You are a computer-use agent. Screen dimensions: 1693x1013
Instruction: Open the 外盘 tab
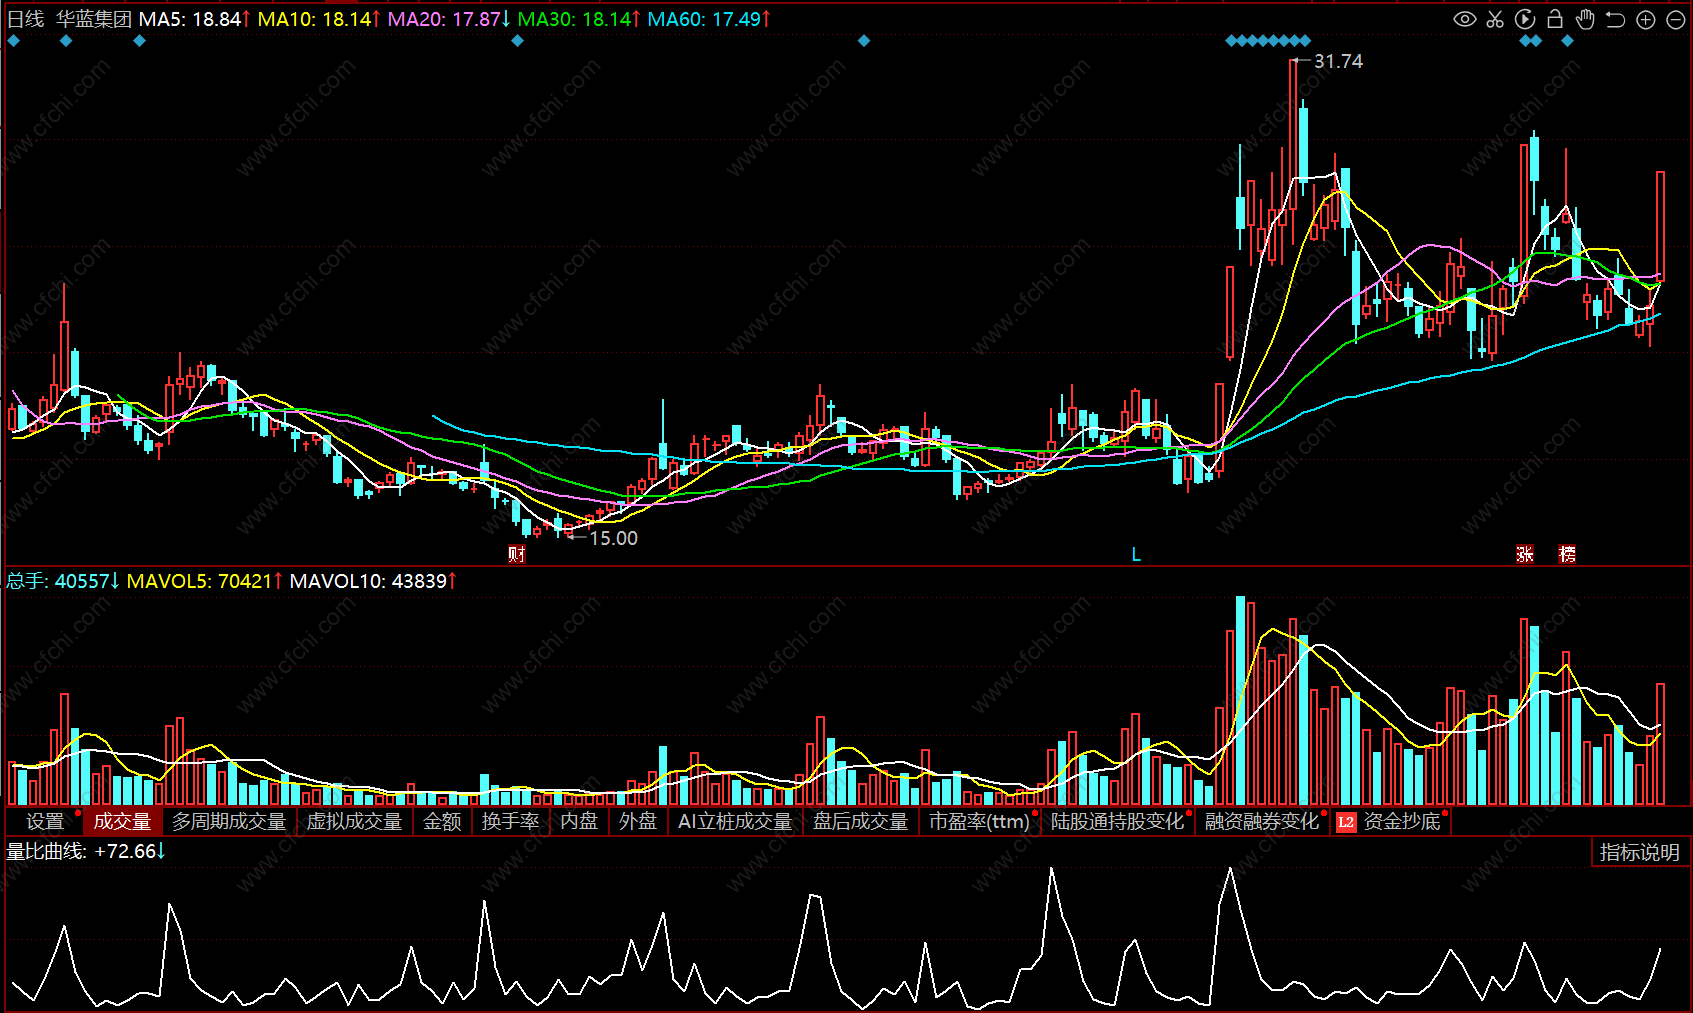pyautogui.click(x=638, y=821)
